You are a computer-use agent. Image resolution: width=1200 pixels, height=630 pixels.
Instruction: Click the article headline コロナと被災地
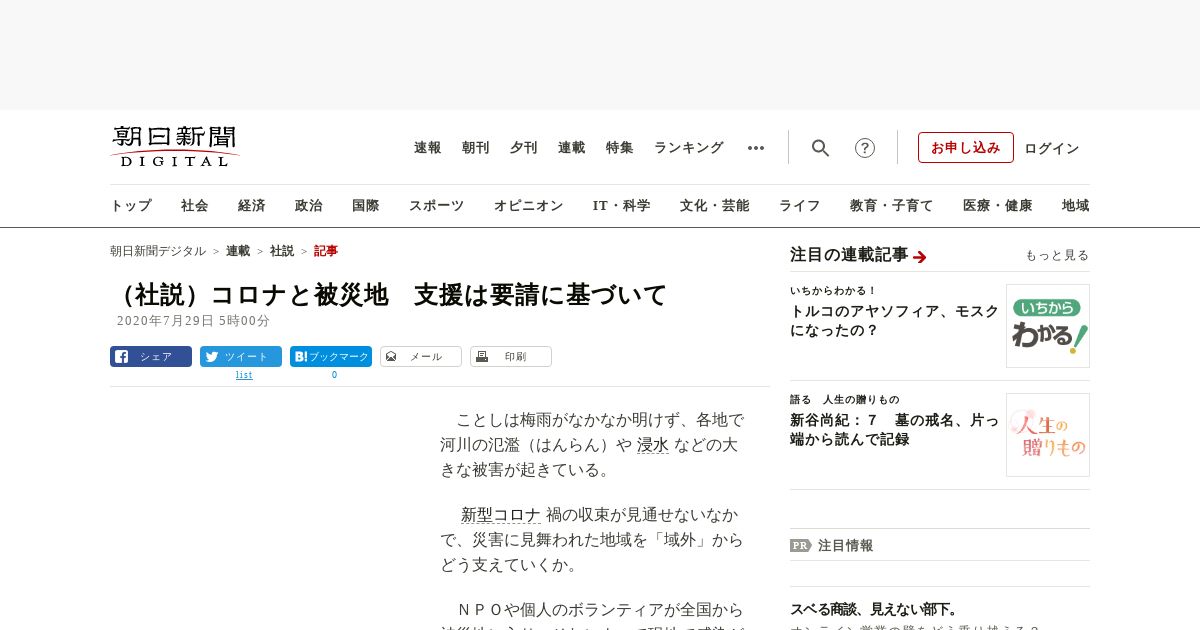tap(389, 295)
